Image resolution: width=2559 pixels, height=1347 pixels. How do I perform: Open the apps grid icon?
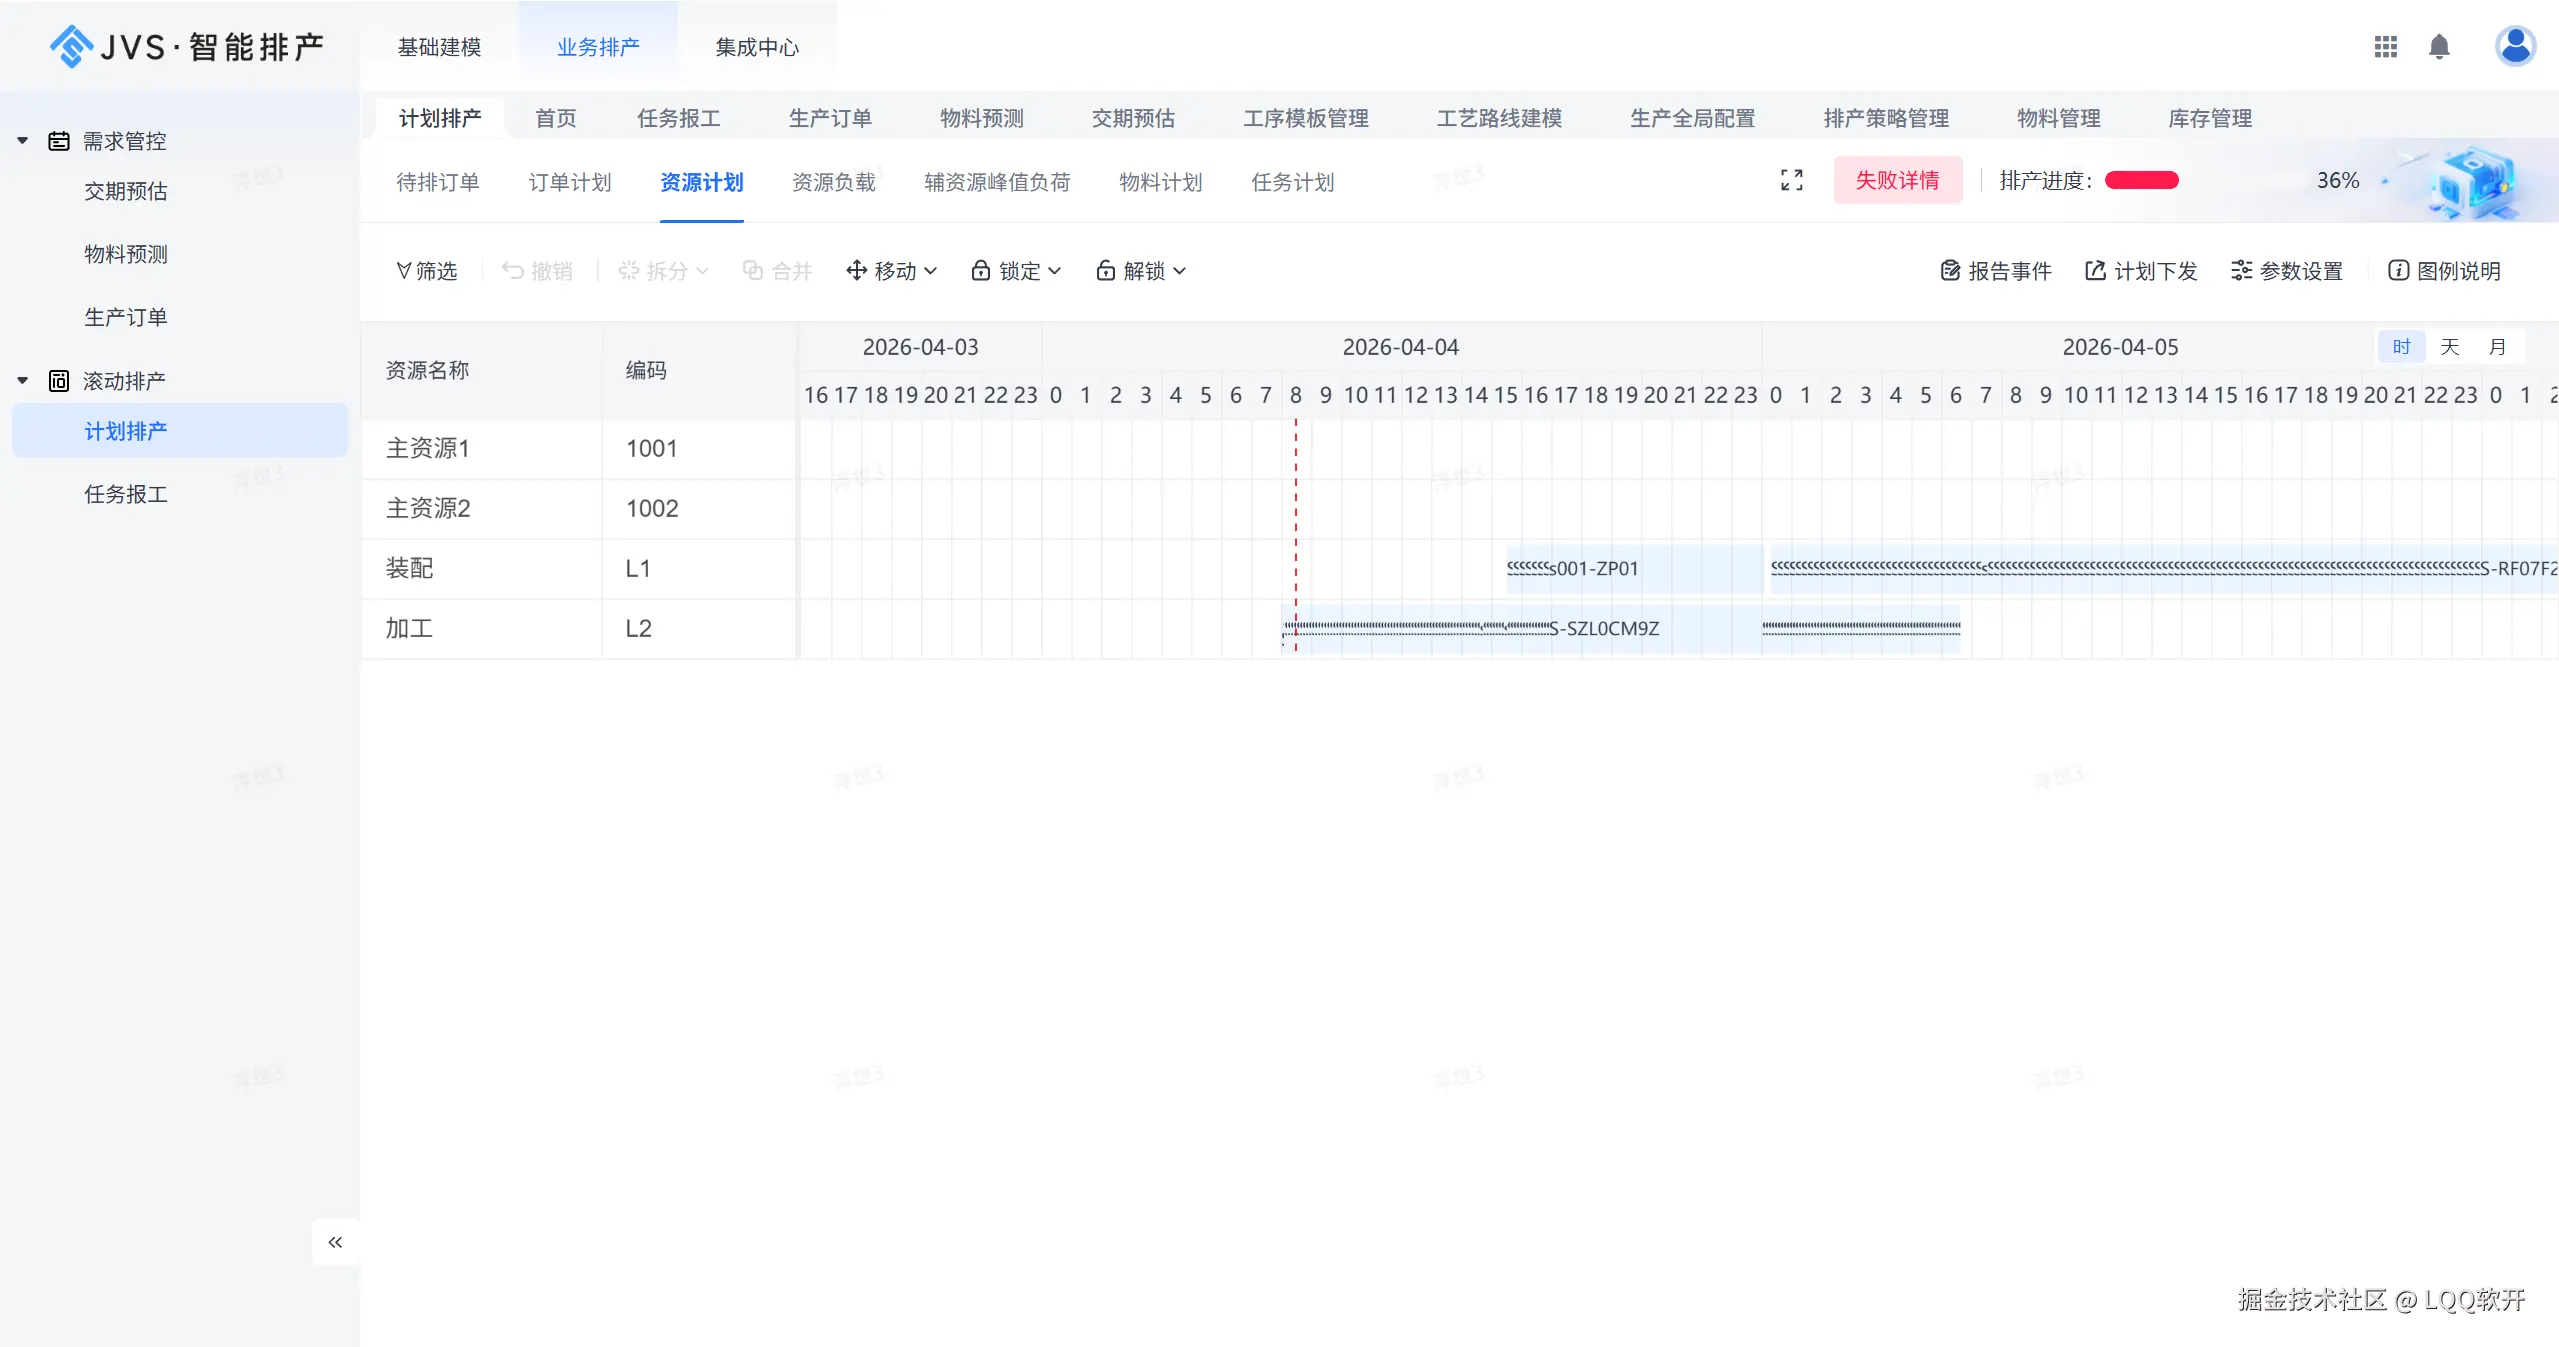pos(2385,47)
